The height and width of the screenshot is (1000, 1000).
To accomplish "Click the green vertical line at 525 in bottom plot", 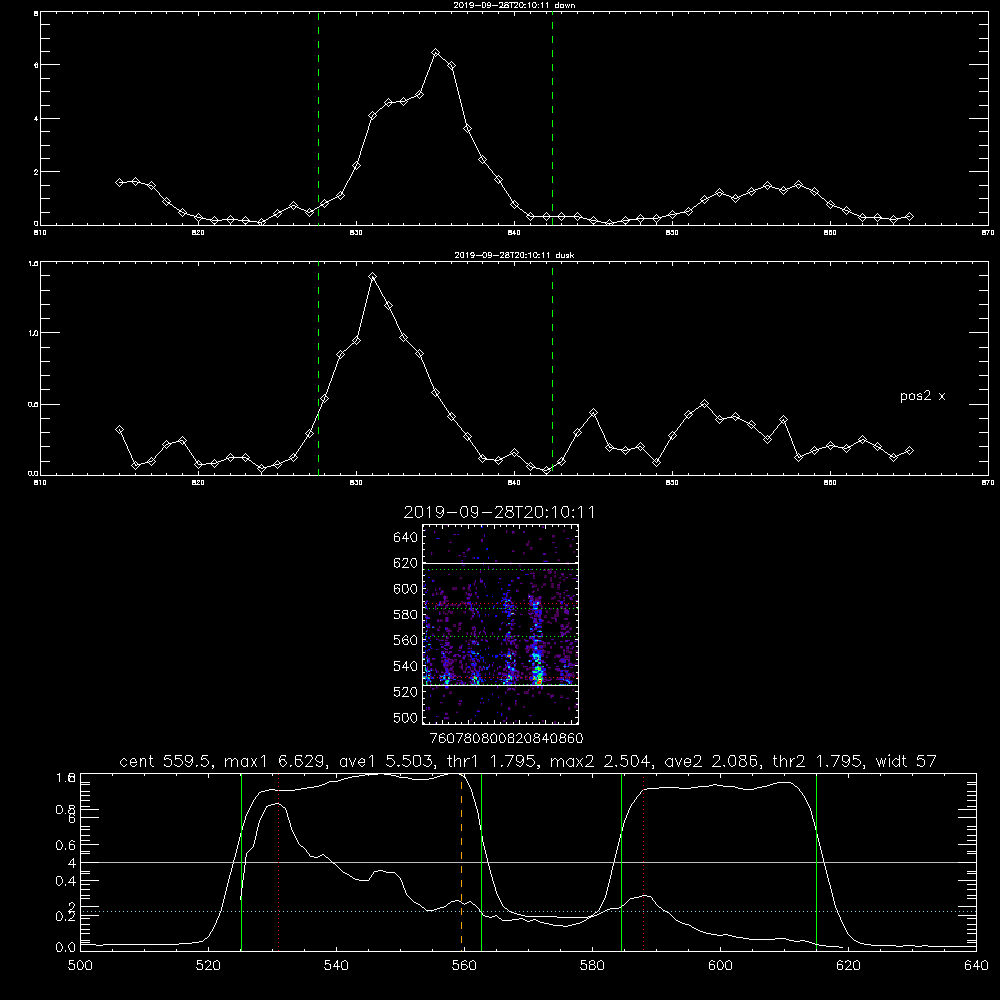I will (x=241, y=861).
